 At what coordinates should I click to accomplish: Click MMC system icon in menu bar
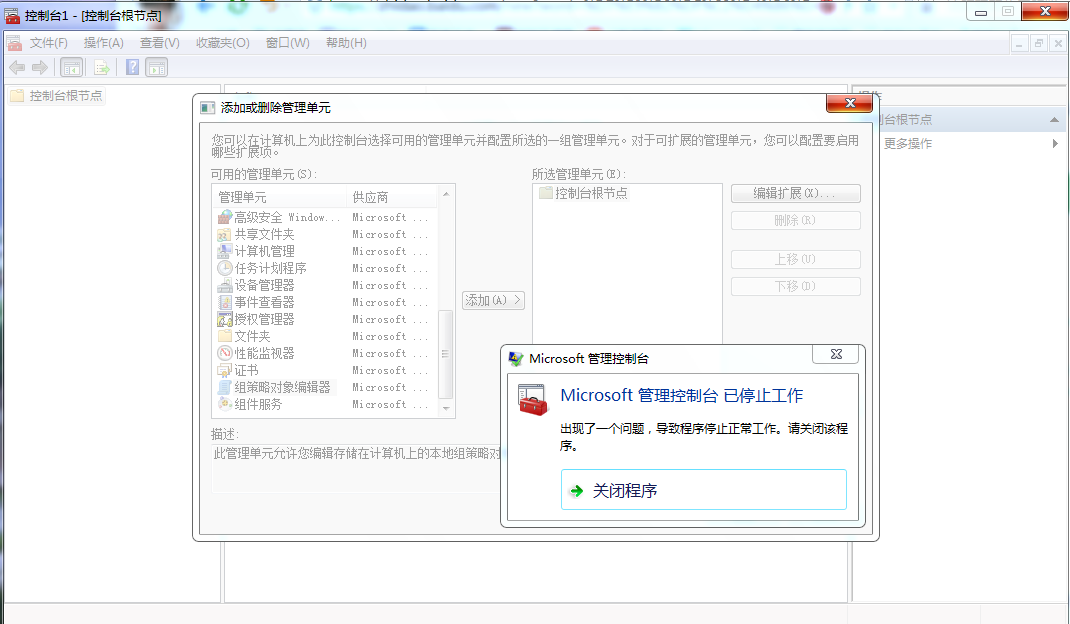coord(14,43)
